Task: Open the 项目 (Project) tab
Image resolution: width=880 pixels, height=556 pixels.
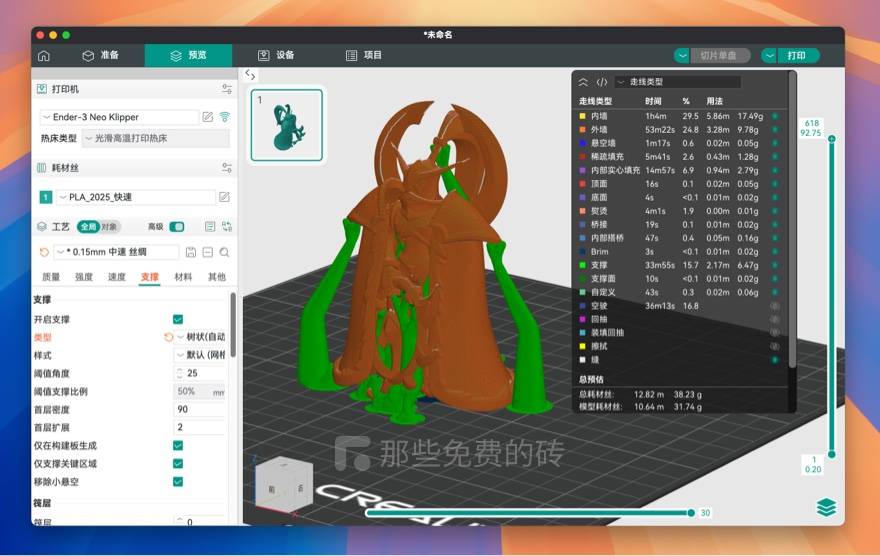Action: click(364, 55)
